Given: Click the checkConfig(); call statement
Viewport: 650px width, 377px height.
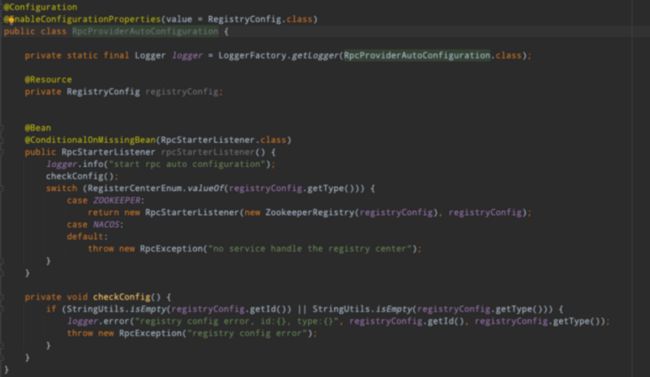Looking at the screenshot, I should (82, 176).
